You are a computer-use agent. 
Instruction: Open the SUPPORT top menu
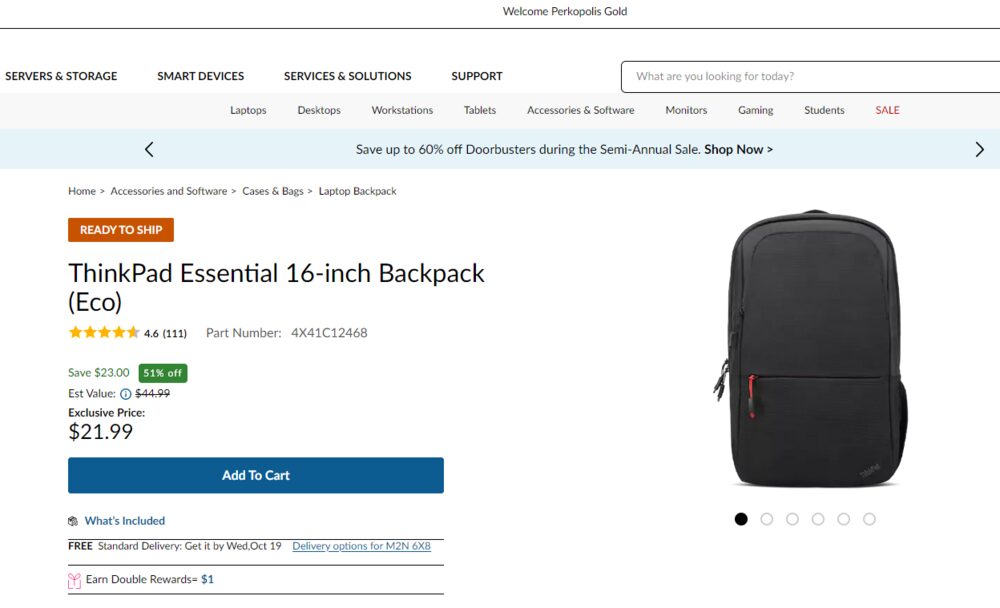click(x=477, y=76)
